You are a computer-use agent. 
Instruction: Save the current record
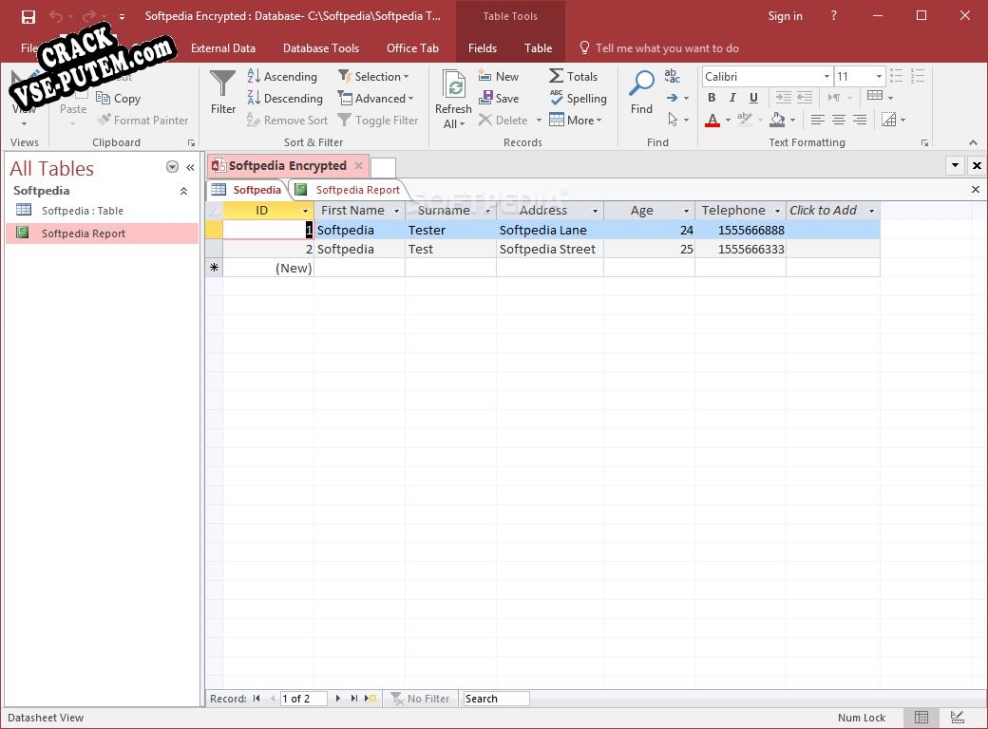pos(499,98)
